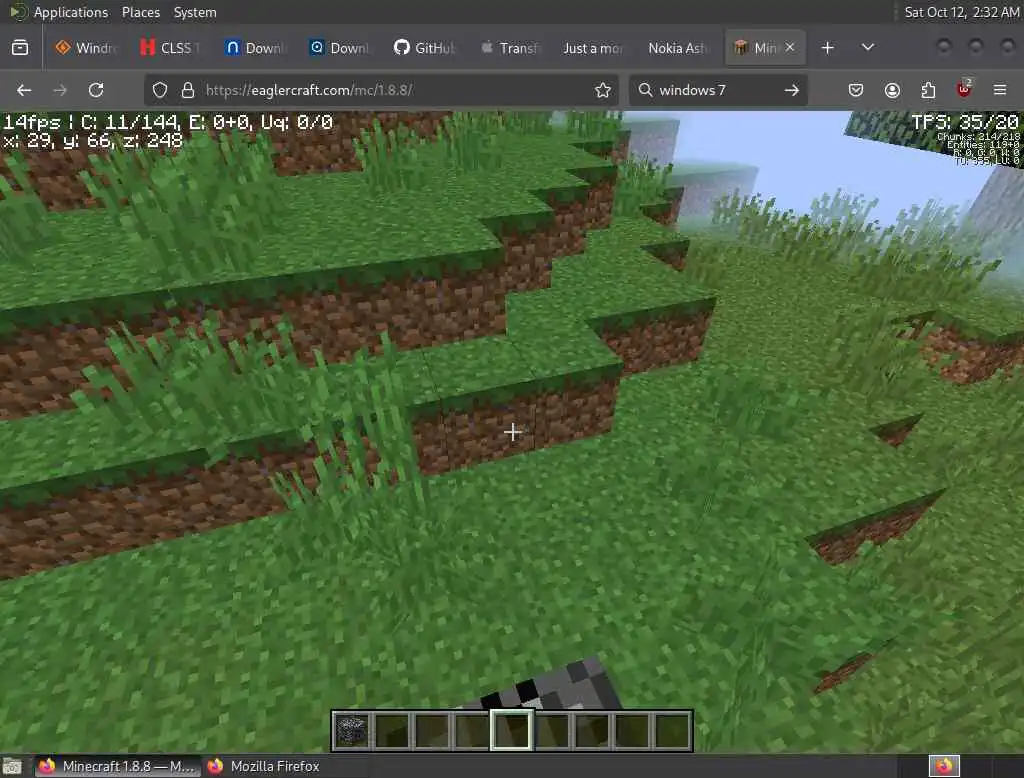The image size is (1024, 778).
Task: Open the Places menu
Action: [x=140, y=12]
